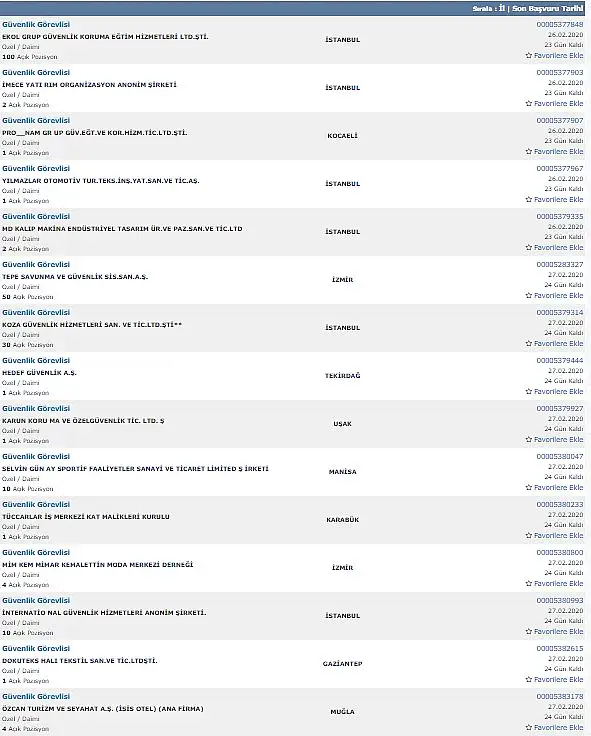Open listing number 00005379335
Image resolution: width=591 pixels, height=736 pixels.
560,216
